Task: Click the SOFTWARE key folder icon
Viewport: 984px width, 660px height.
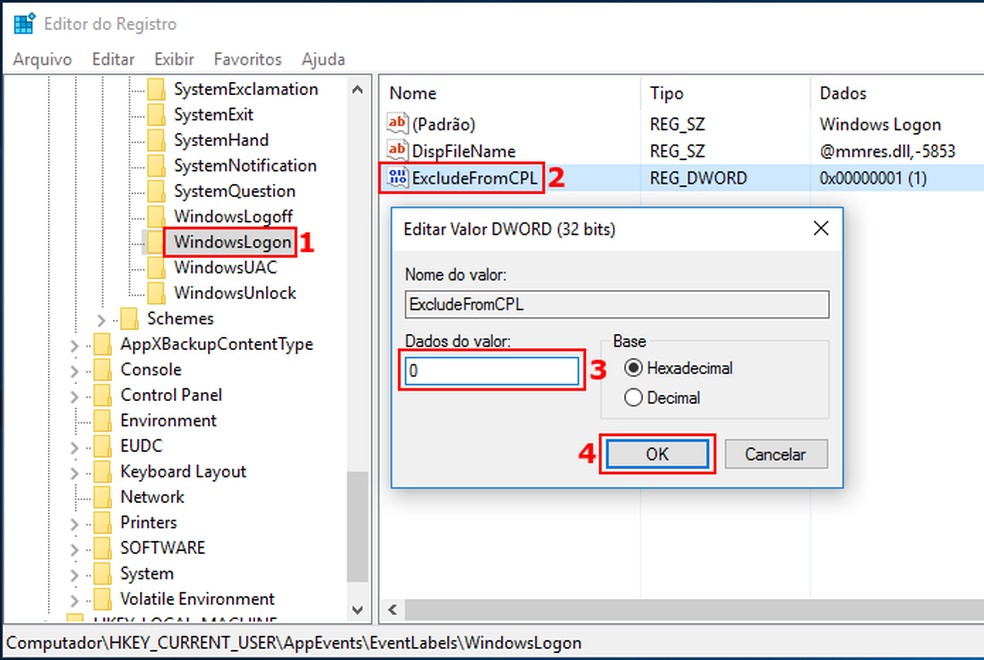Action: click(x=105, y=547)
